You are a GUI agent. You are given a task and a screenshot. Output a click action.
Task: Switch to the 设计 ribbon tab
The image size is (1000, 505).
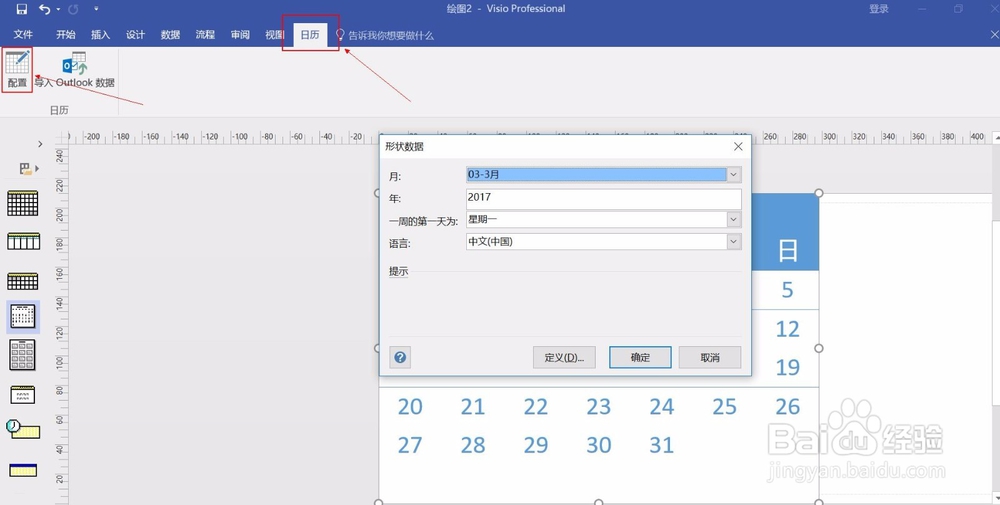(x=135, y=34)
